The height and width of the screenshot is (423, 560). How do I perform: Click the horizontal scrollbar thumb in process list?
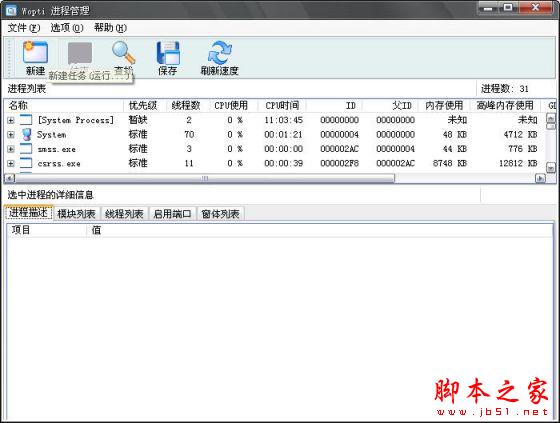205,178
